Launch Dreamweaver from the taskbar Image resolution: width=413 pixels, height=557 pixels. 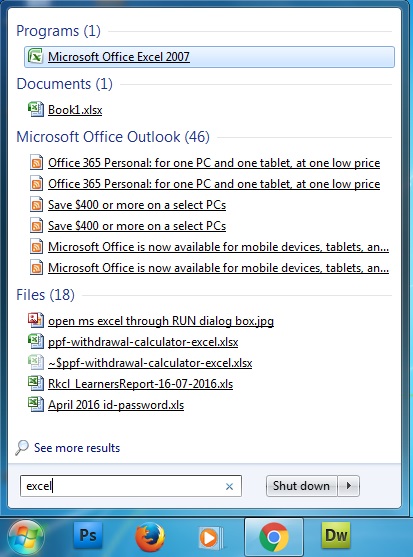click(x=336, y=535)
